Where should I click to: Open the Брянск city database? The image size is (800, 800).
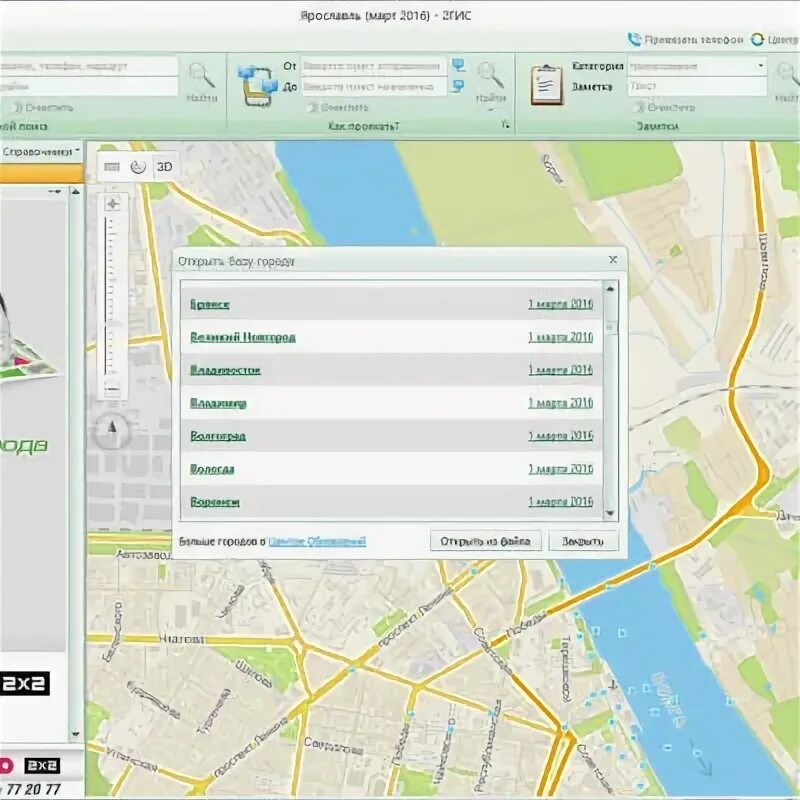[210, 305]
